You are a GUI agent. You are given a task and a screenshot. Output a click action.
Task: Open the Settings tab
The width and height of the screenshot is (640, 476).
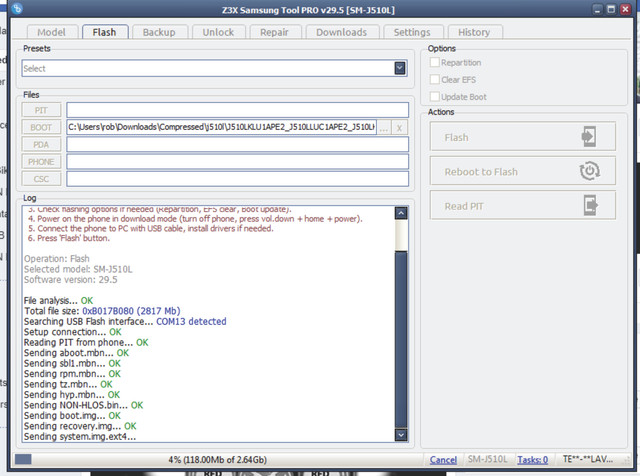(x=412, y=32)
